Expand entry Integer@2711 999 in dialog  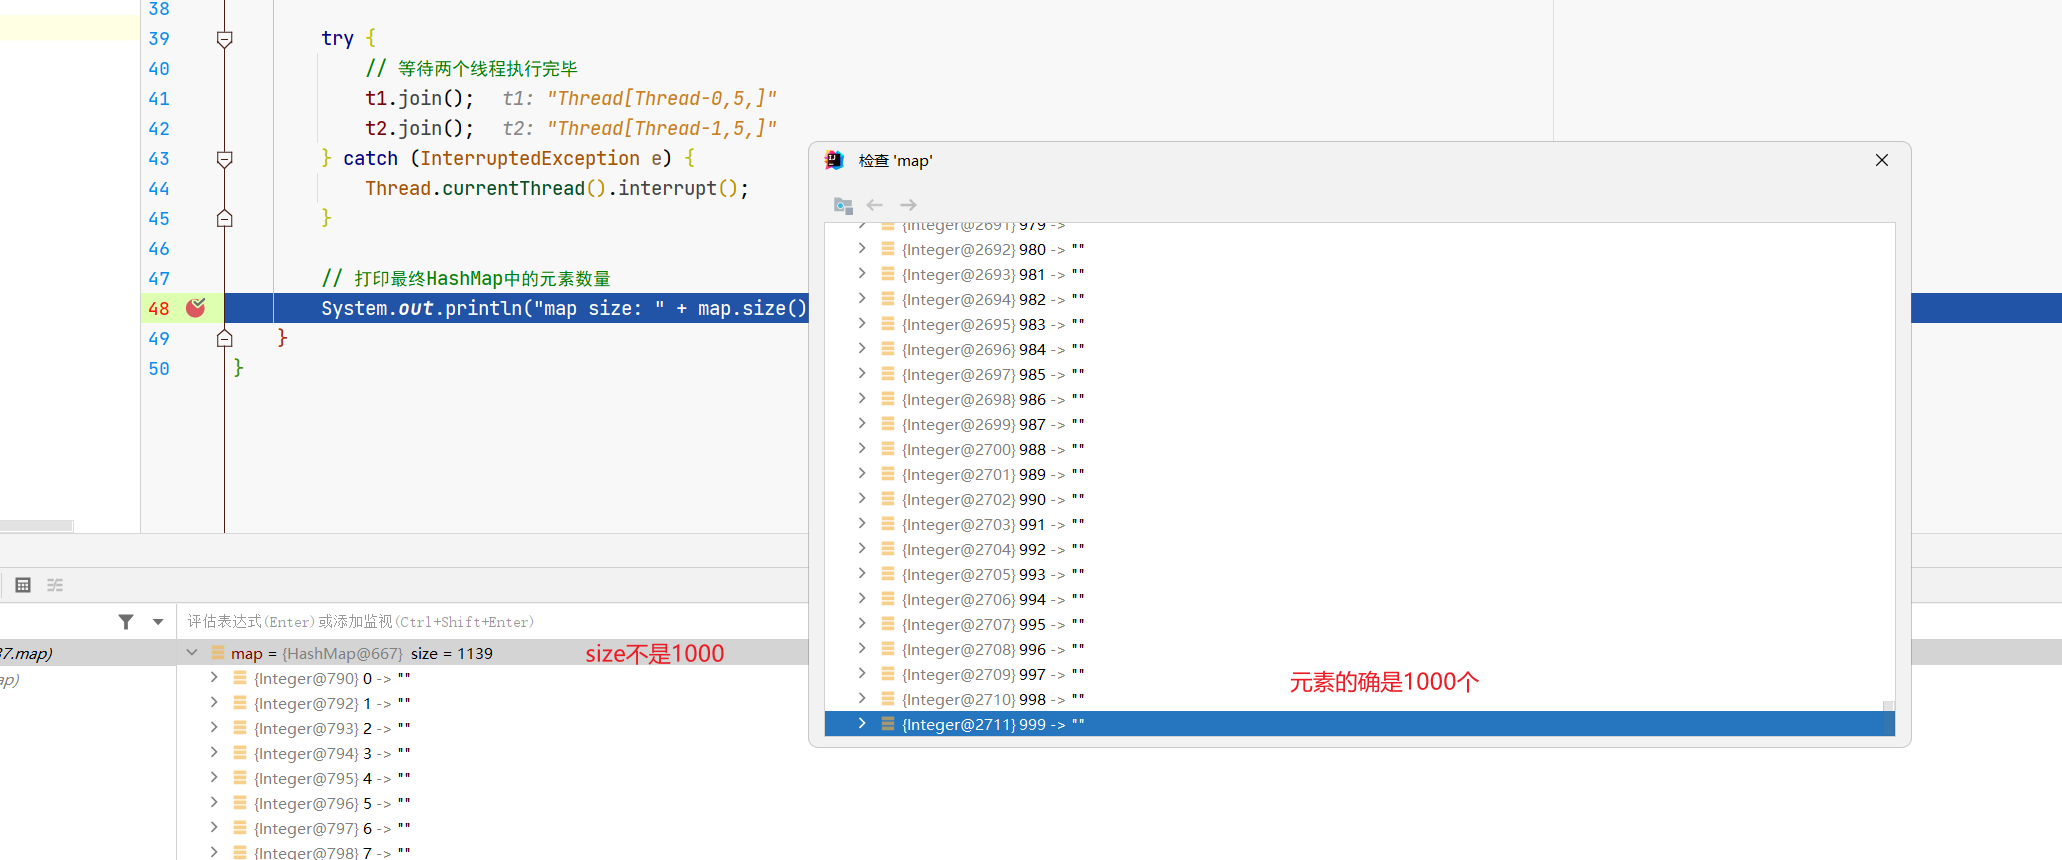[862, 724]
